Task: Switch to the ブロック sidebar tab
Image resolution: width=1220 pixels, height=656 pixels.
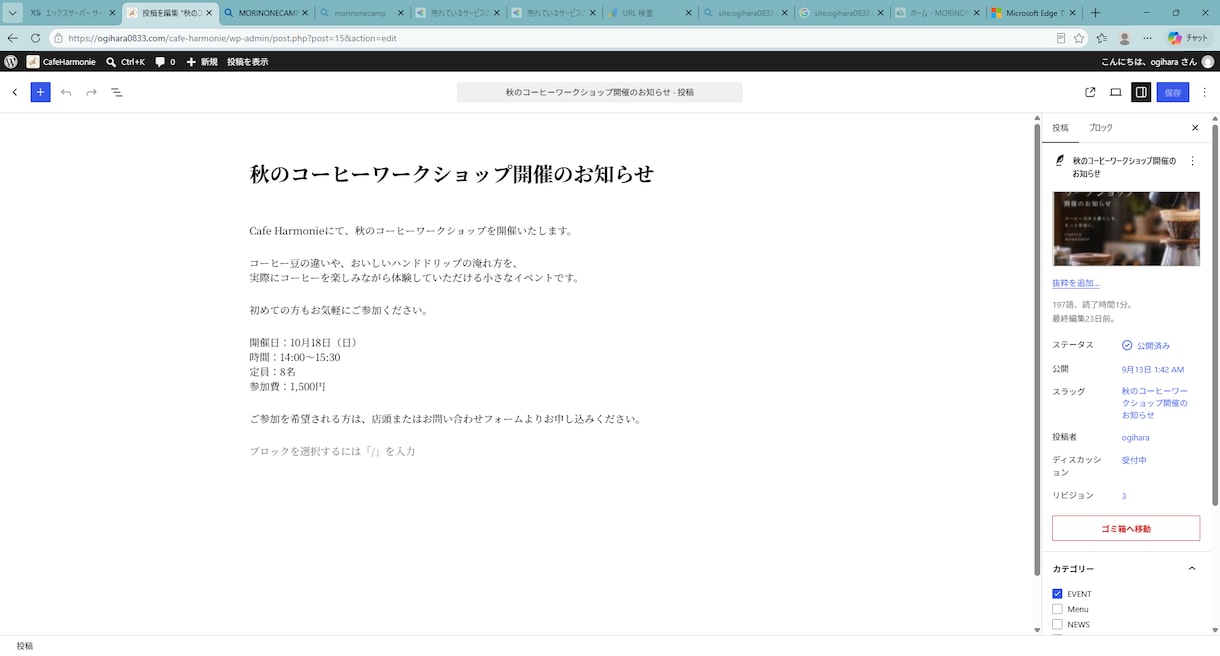Action: click(x=1101, y=128)
